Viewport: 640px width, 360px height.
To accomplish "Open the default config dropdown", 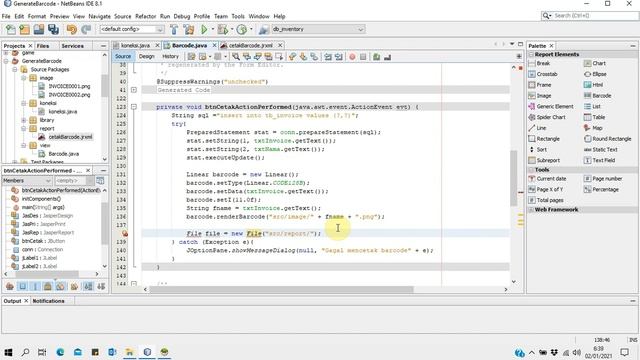I will coord(132,29).
